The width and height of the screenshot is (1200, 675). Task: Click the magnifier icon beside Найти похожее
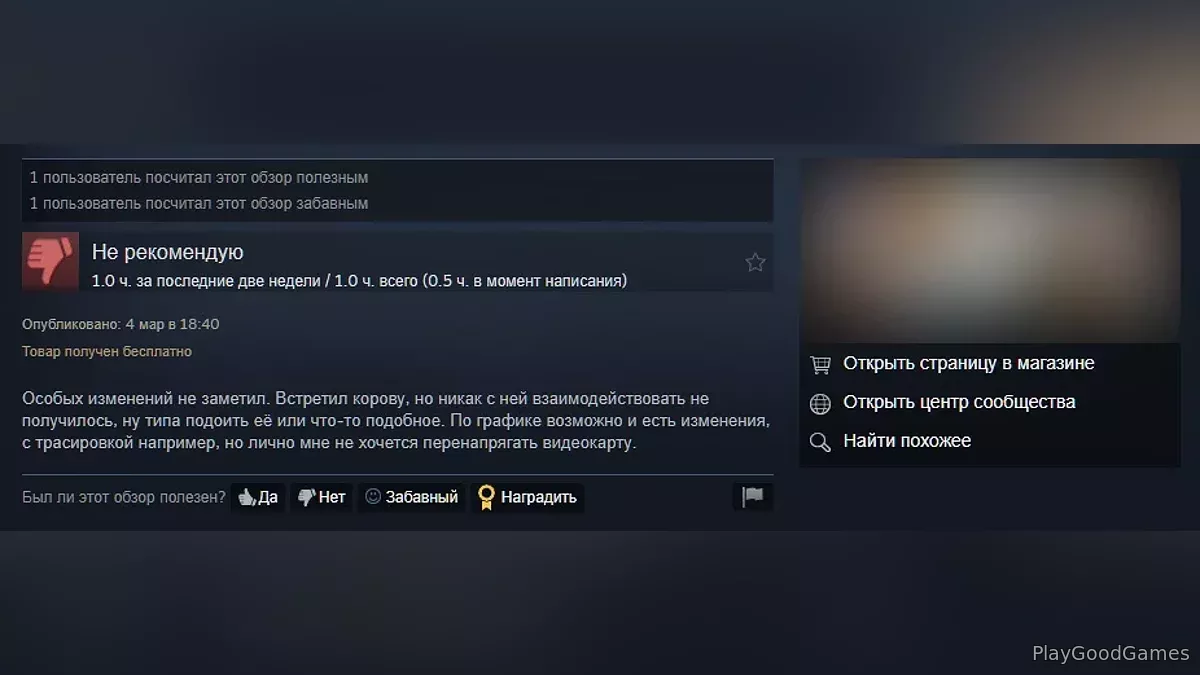point(820,442)
